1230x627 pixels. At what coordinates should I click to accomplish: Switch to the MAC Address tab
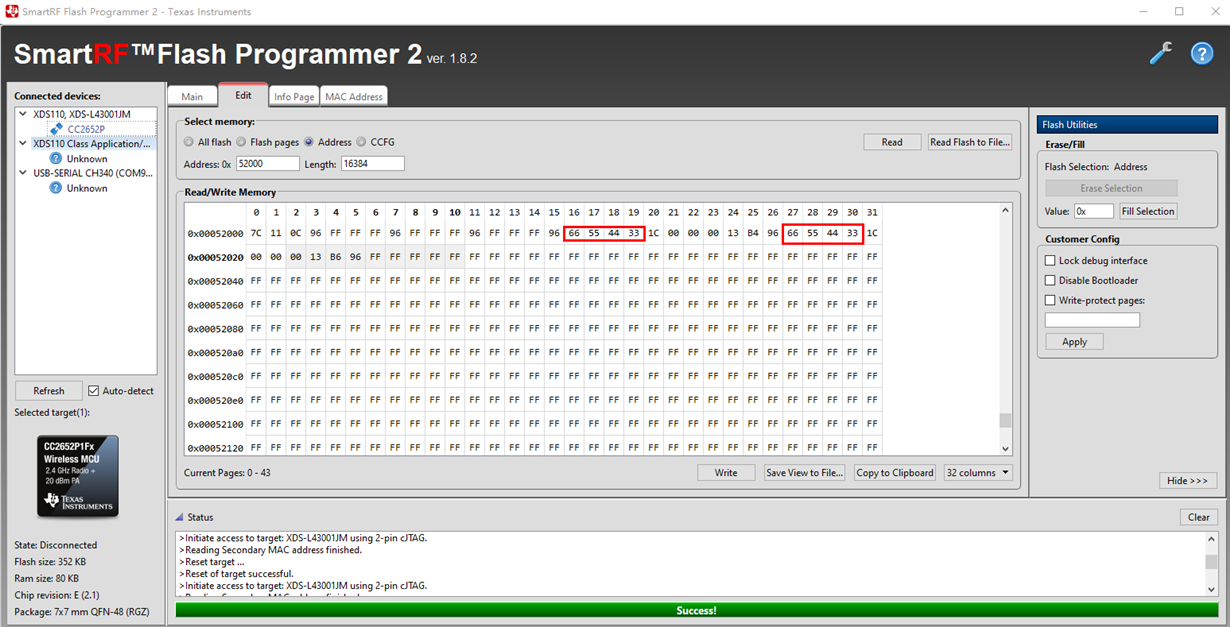point(354,96)
